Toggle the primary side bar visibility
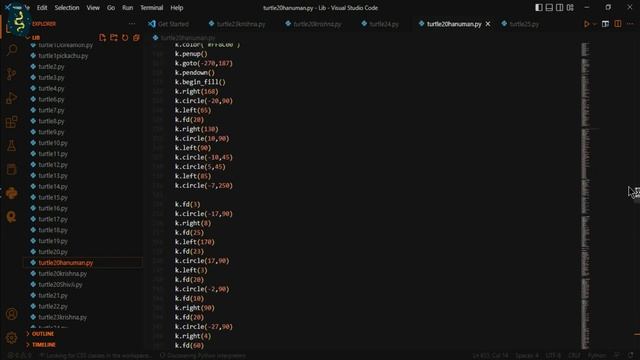The height and width of the screenshot is (360, 640). (x=539, y=7)
